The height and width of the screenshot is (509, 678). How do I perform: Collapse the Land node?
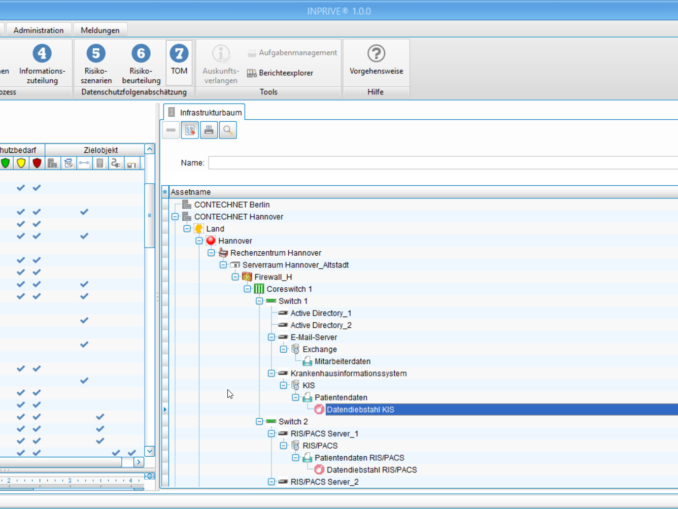tap(187, 229)
